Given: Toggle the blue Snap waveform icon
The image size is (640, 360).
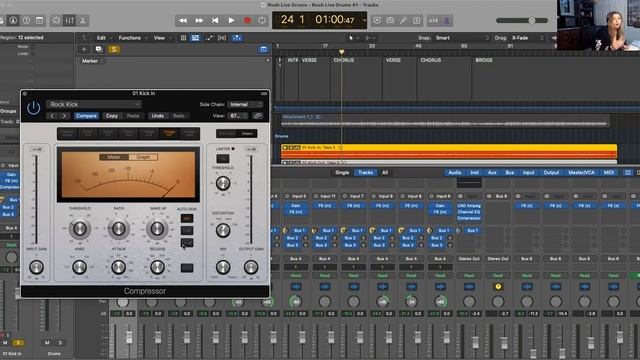Looking at the screenshot, I should point(236,38).
